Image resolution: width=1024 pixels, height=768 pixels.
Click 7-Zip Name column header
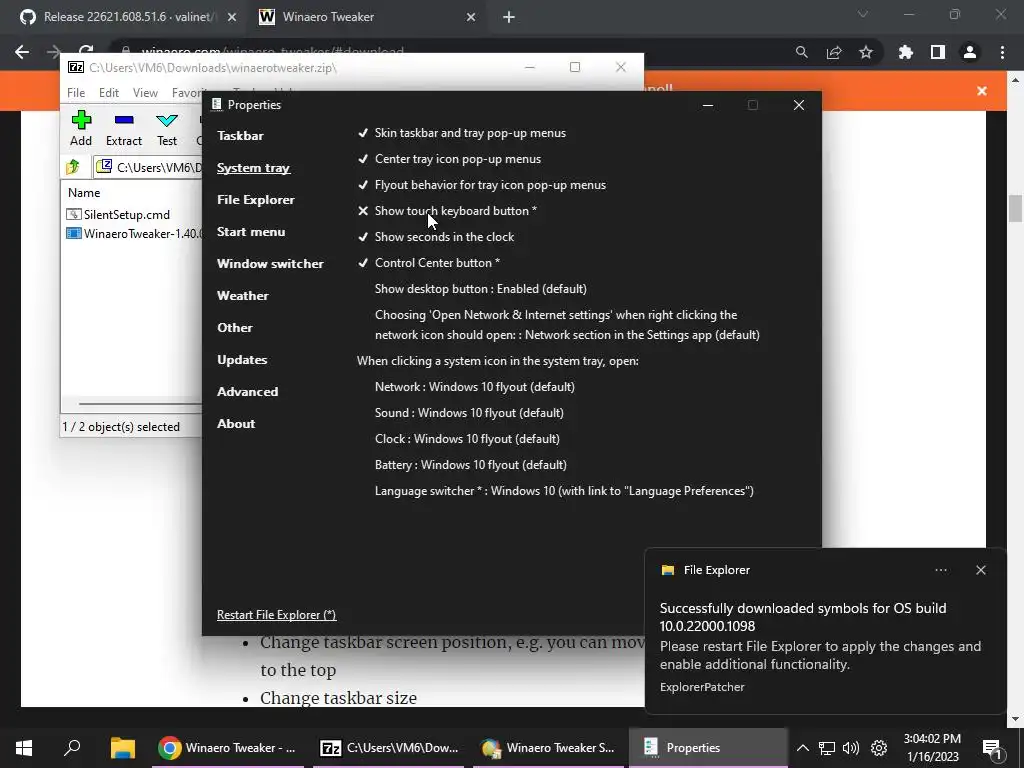84,193
